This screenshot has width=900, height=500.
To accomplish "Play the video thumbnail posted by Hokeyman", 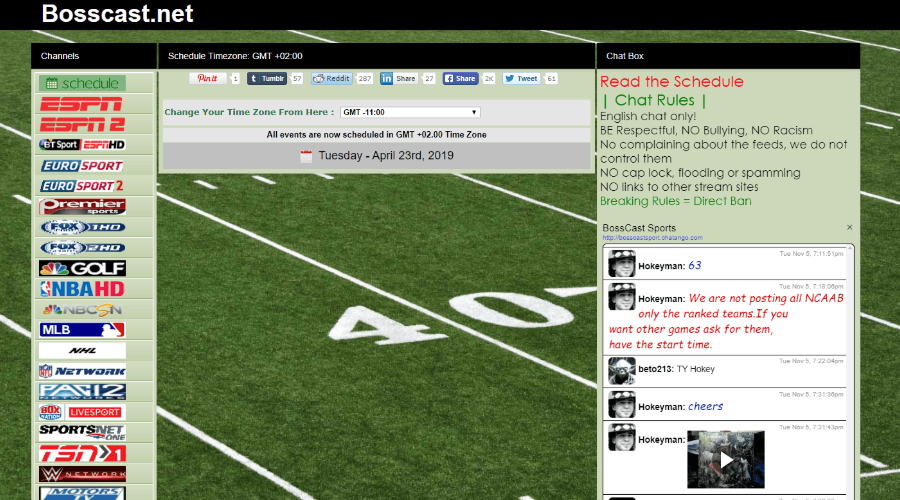I will pos(726,460).
